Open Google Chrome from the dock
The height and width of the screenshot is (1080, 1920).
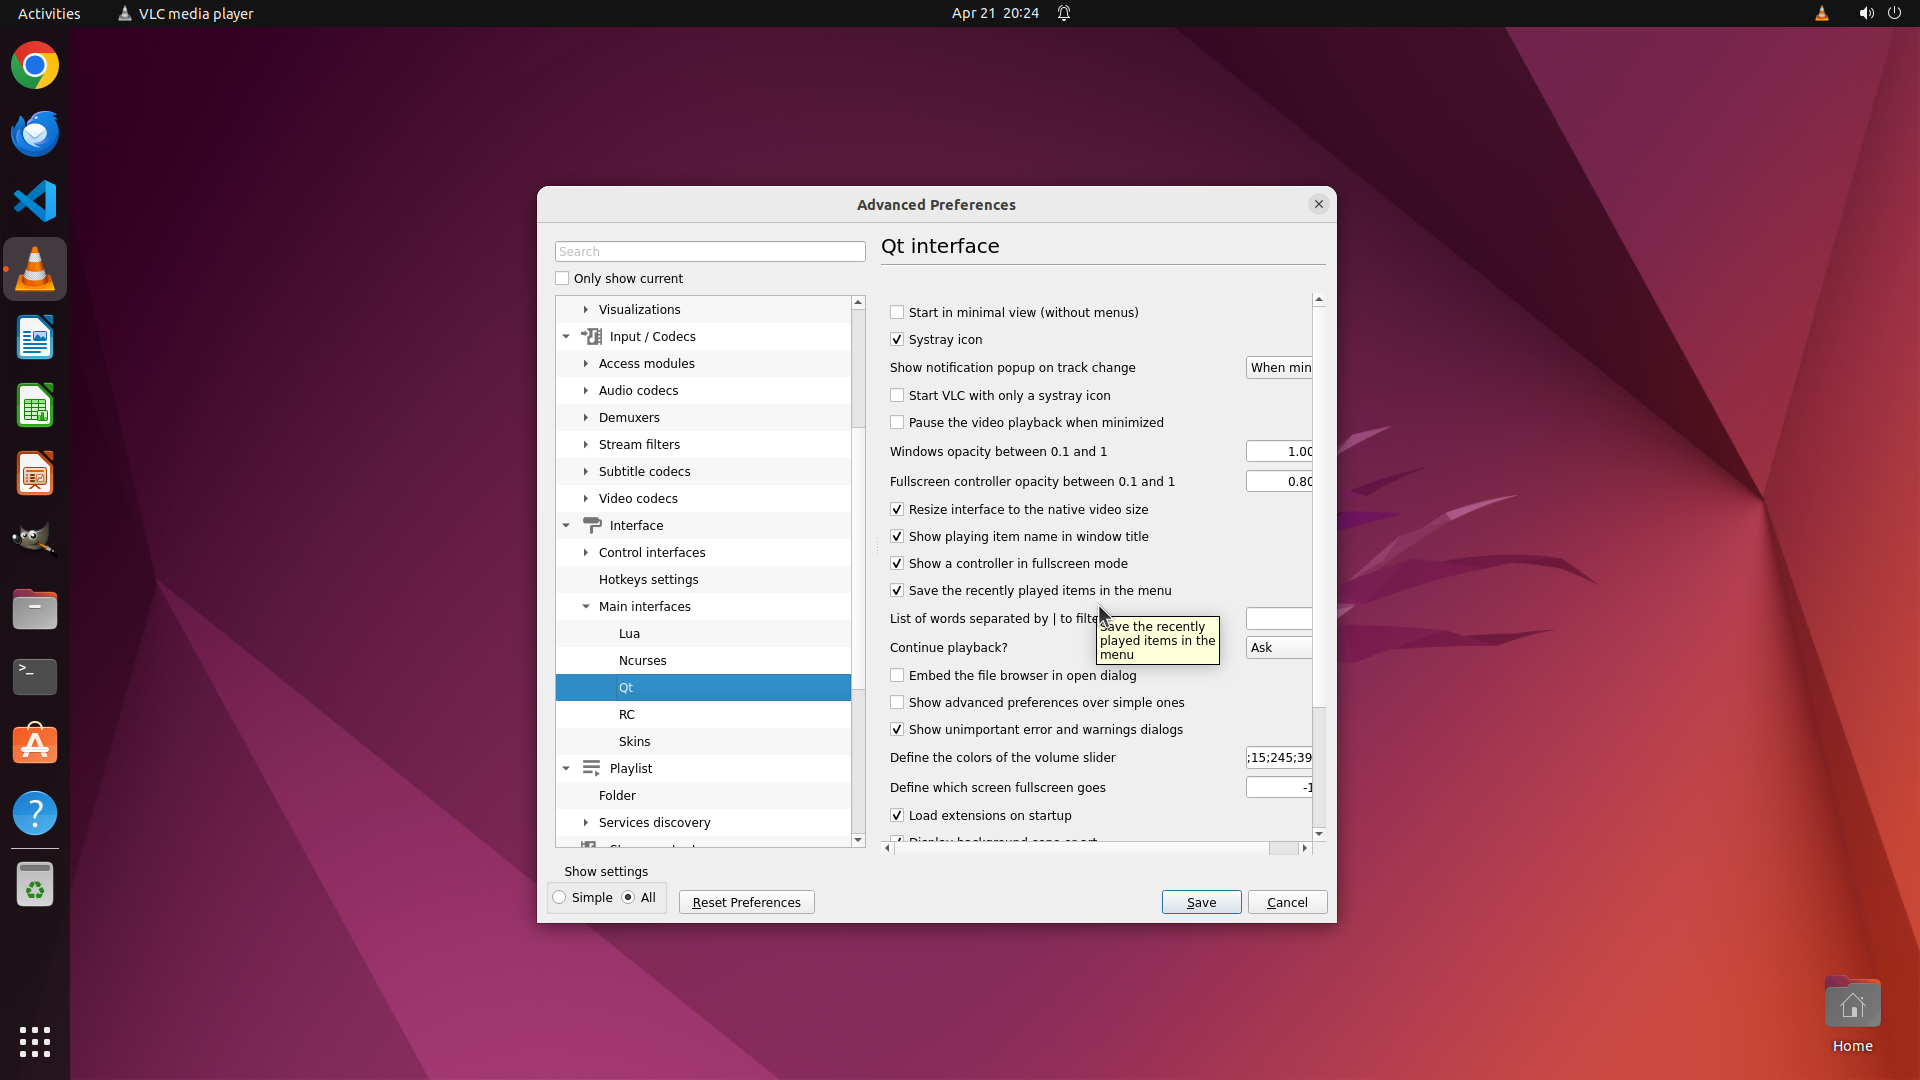[x=35, y=66]
